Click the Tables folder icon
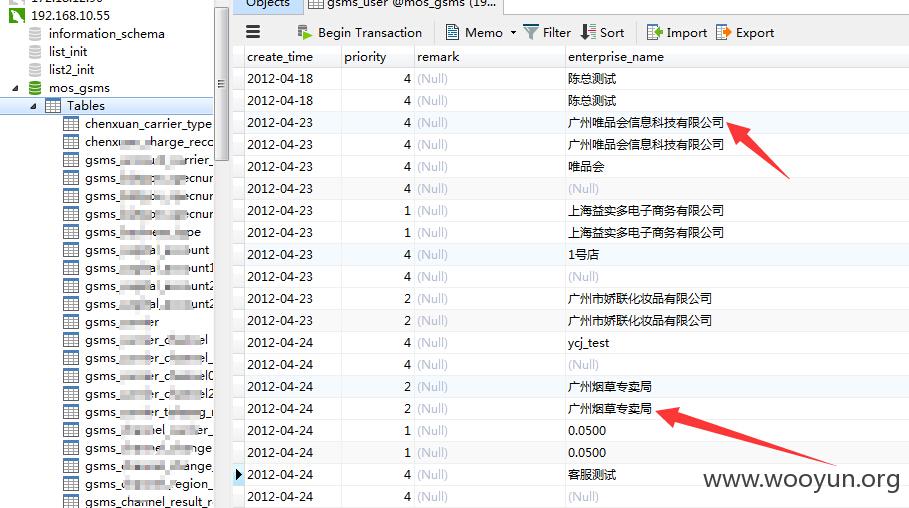The width and height of the screenshot is (909, 508). click(53, 106)
